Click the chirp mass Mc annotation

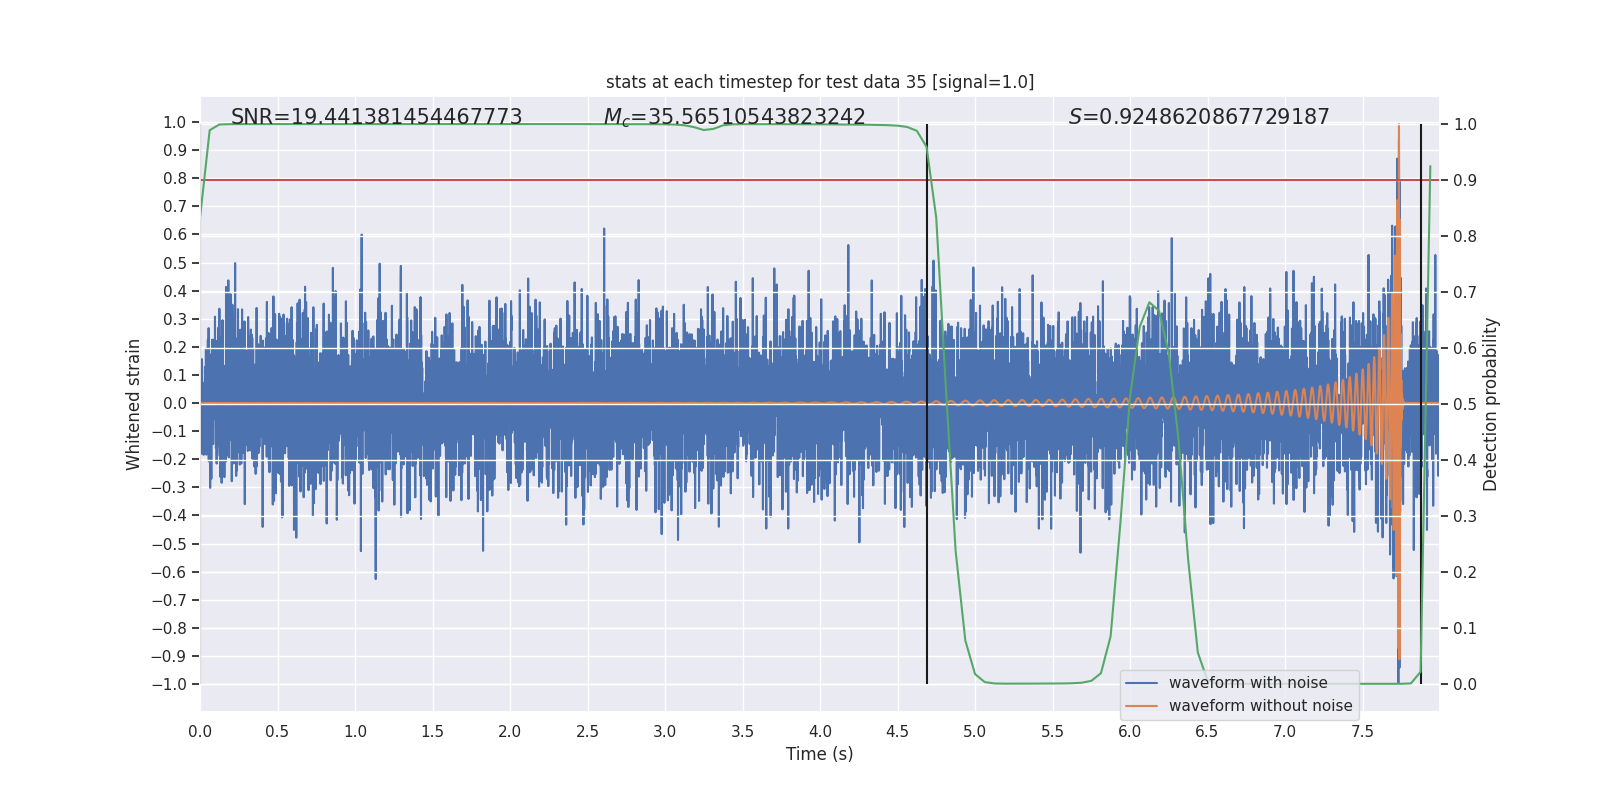click(x=734, y=117)
